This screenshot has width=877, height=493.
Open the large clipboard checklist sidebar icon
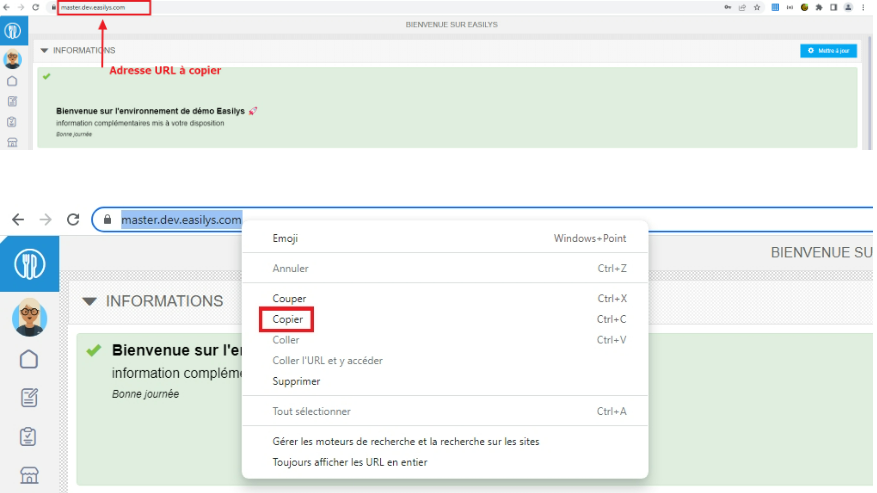click(28, 436)
